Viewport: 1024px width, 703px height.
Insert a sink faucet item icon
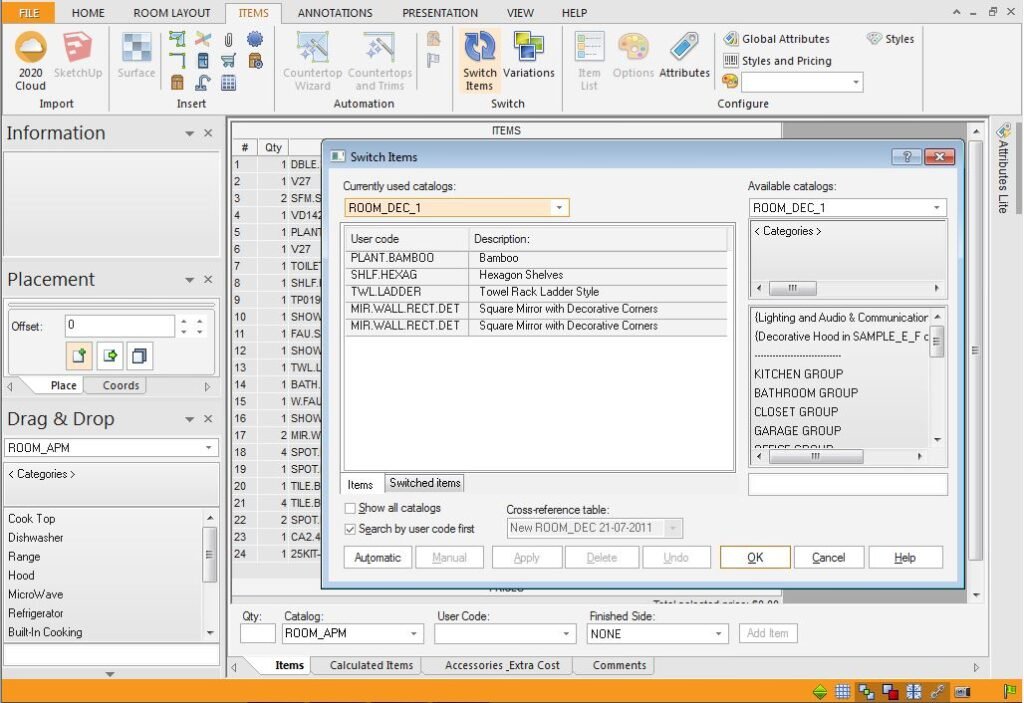pyautogui.click(x=203, y=82)
